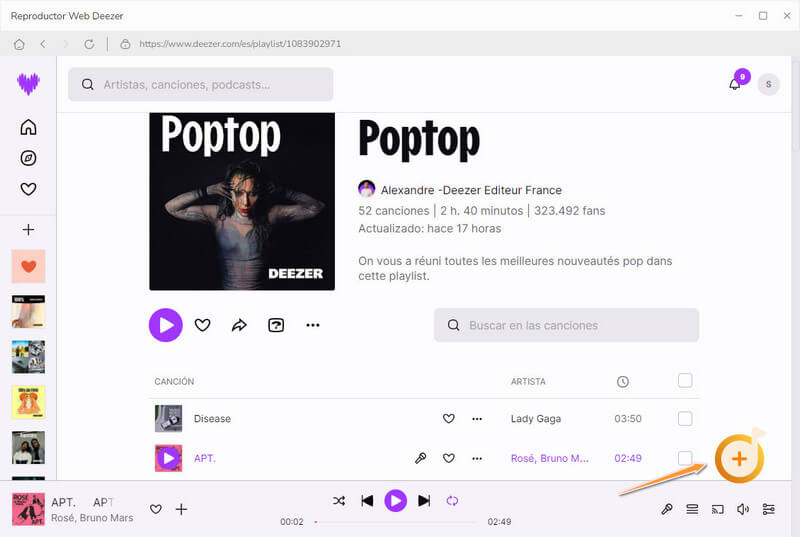
Task: Toggle select-all checkbox in header
Action: (685, 380)
